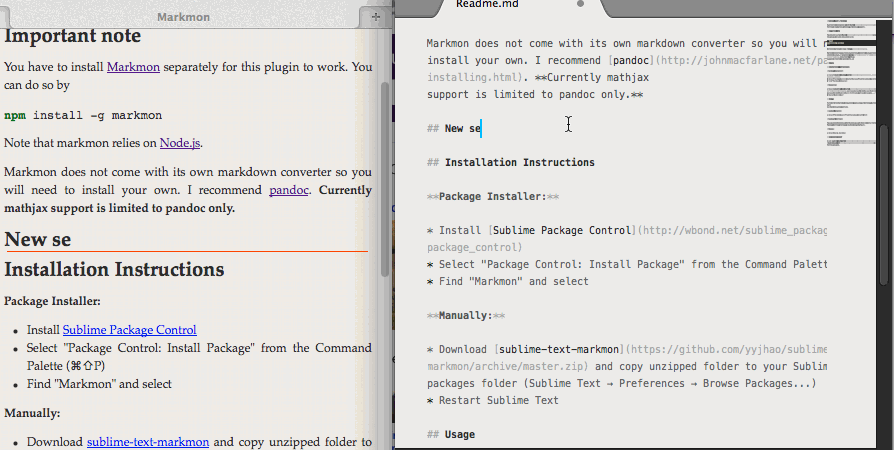Image resolution: width=894 pixels, height=450 pixels.
Task: Select the Readme.md editor tab
Action: click(x=487, y=5)
